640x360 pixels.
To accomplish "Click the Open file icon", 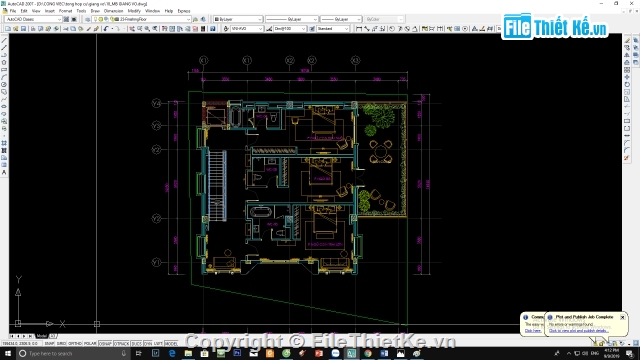I will point(16,29).
